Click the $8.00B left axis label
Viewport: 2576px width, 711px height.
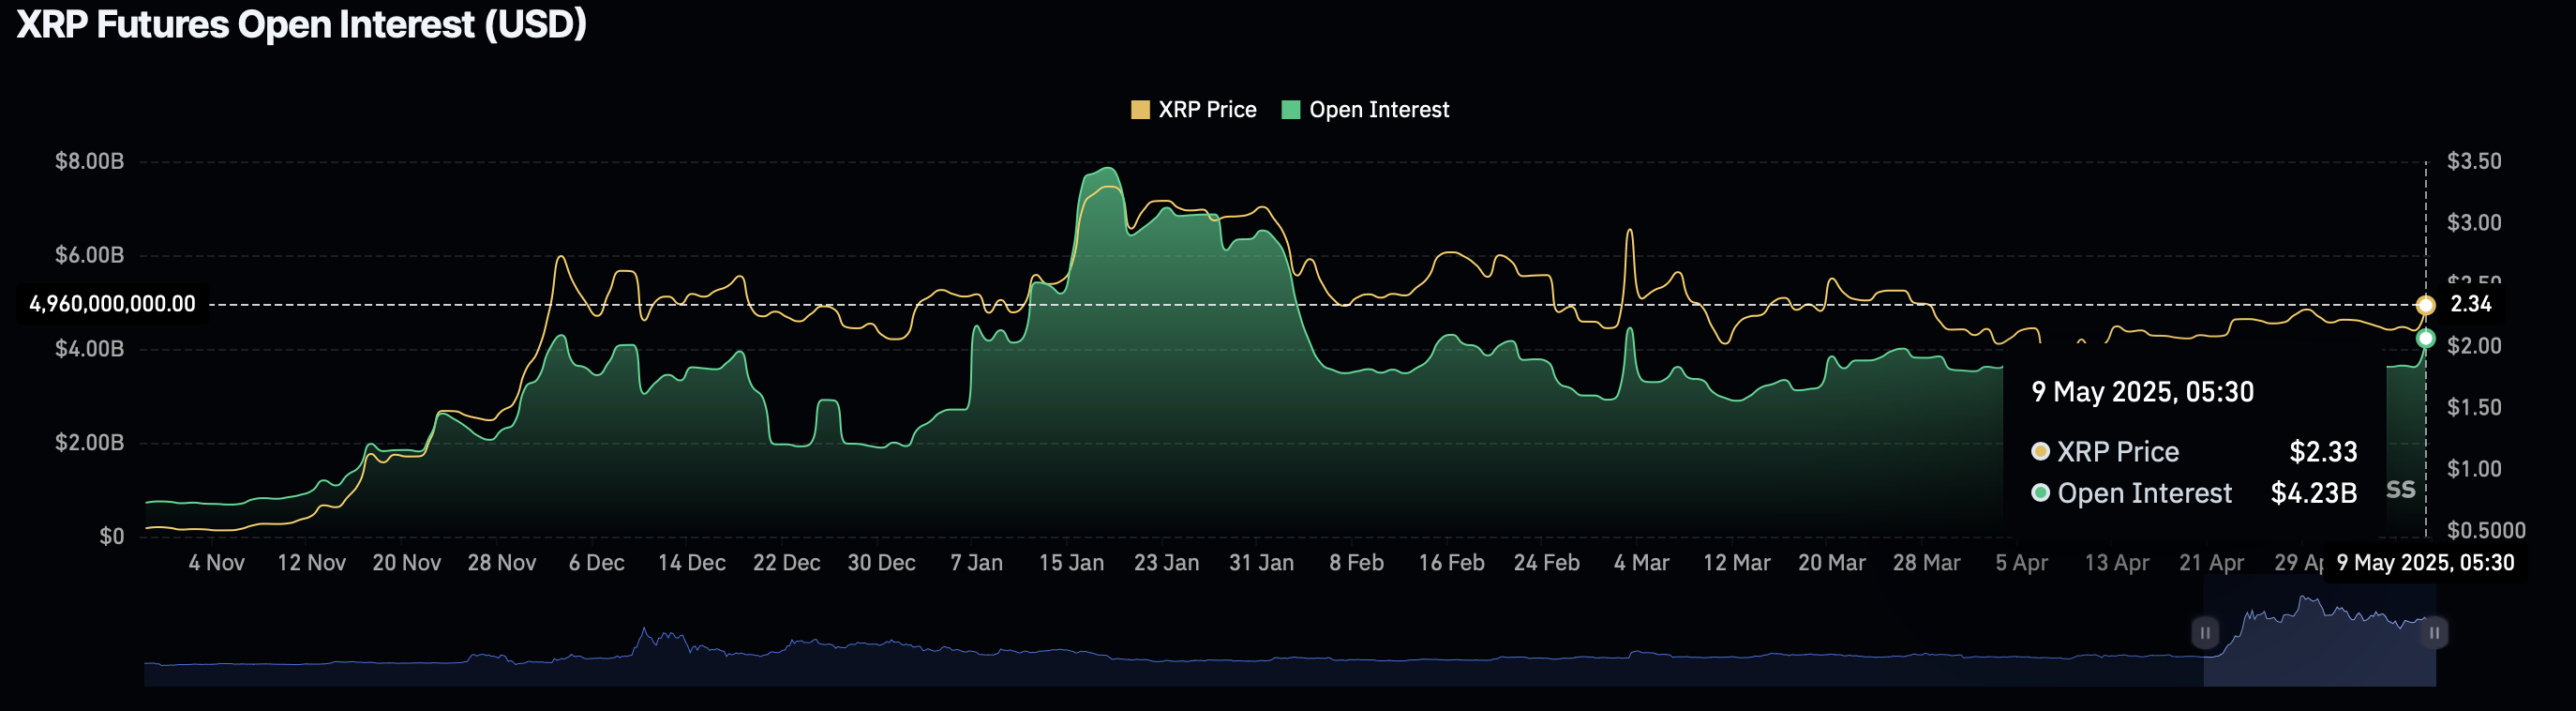90,161
